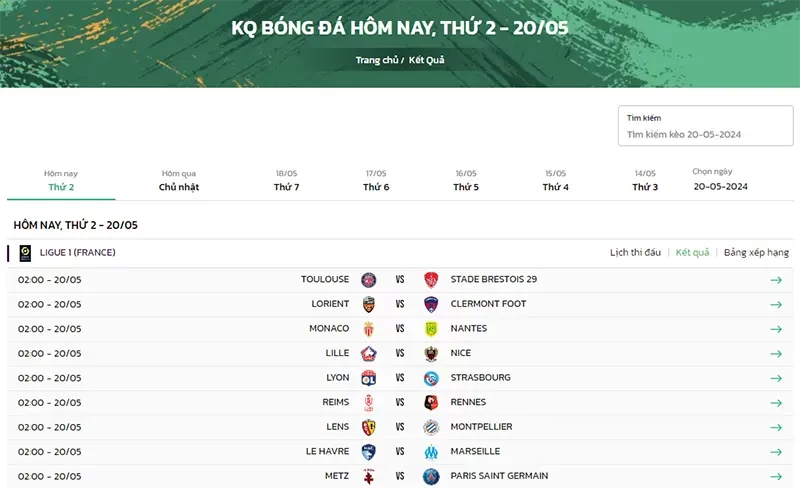800x488 pixels.
Task: Click the Toulouse team crest icon
Action: coord(368,280)
